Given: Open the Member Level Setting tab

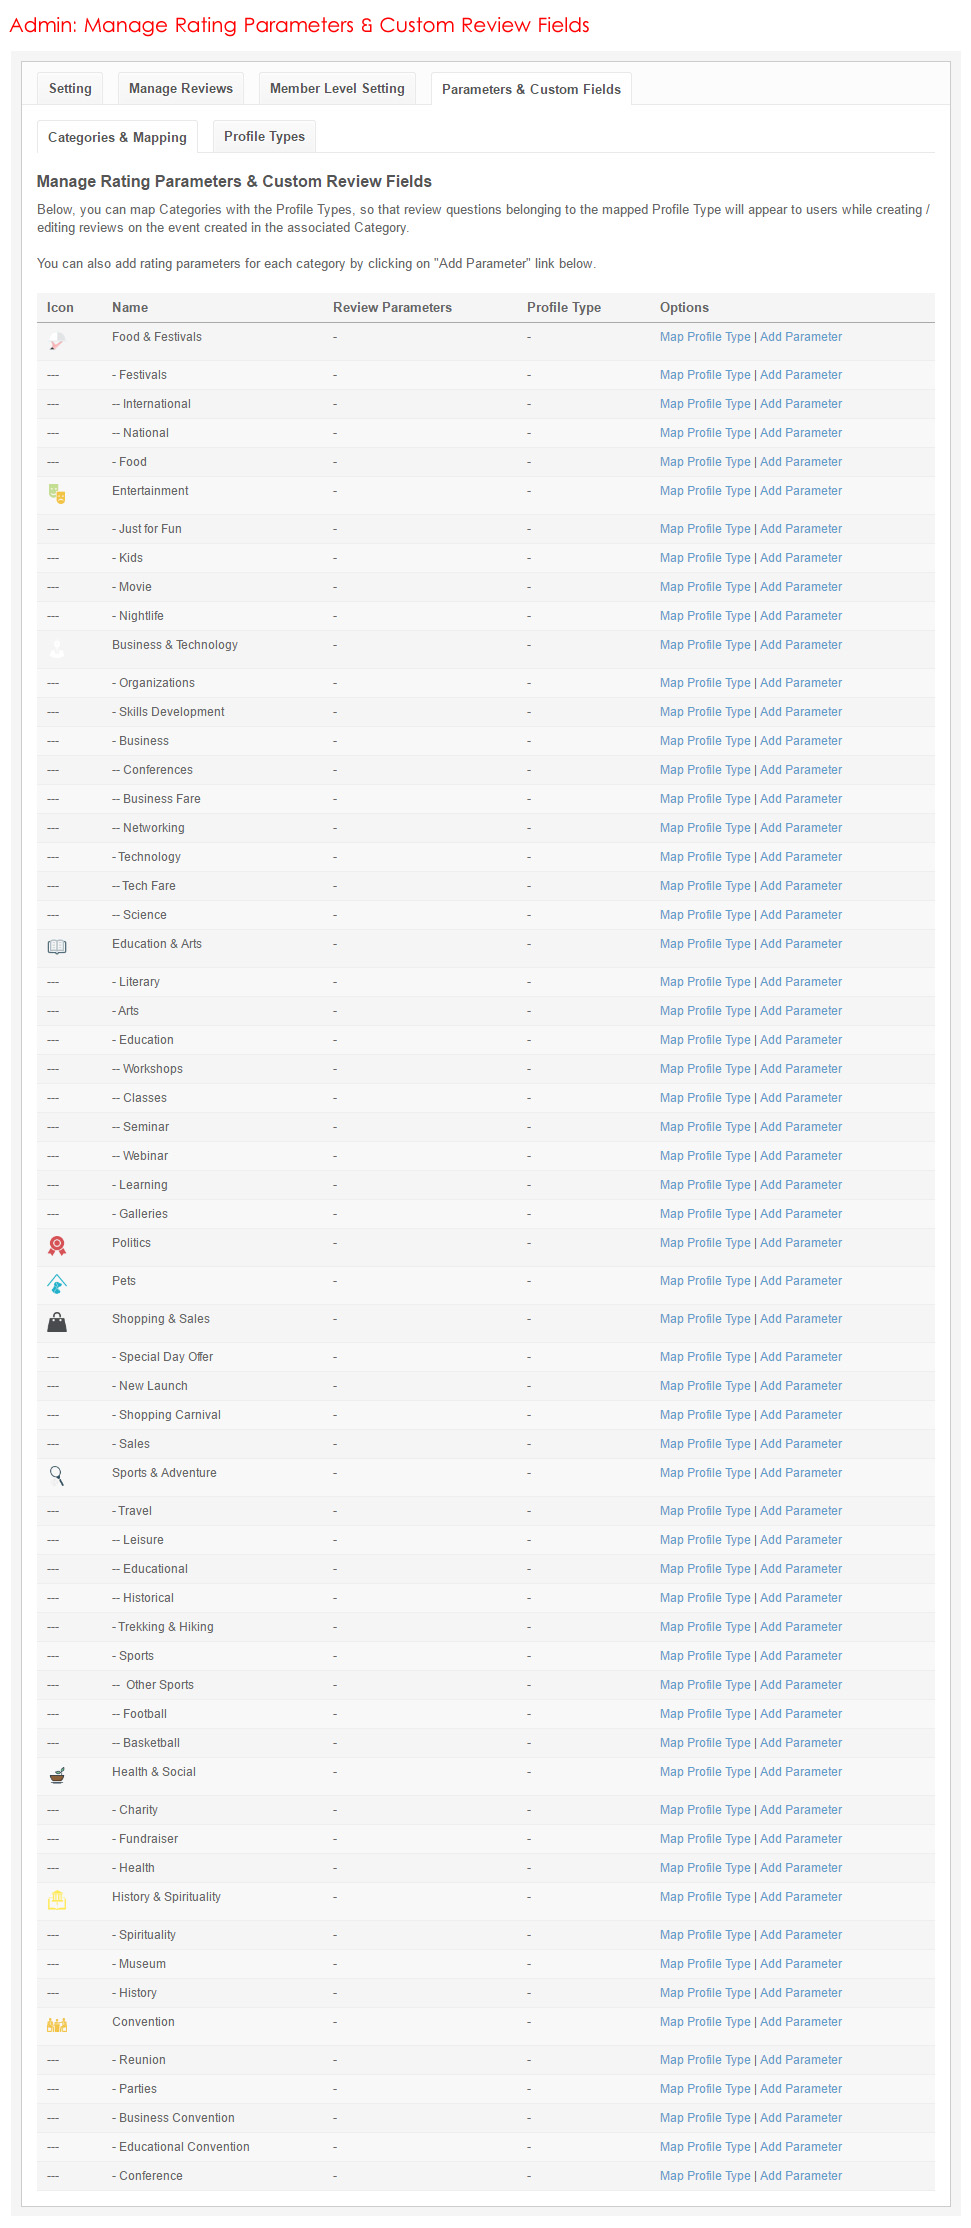Looking at the screenshot, I should (337, 88).
